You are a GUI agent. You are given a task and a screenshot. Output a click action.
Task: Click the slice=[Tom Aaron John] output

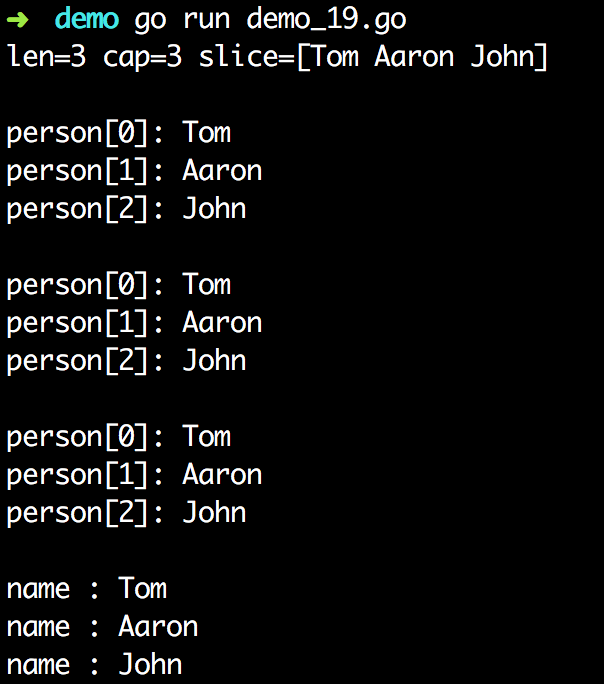[373, 57]
